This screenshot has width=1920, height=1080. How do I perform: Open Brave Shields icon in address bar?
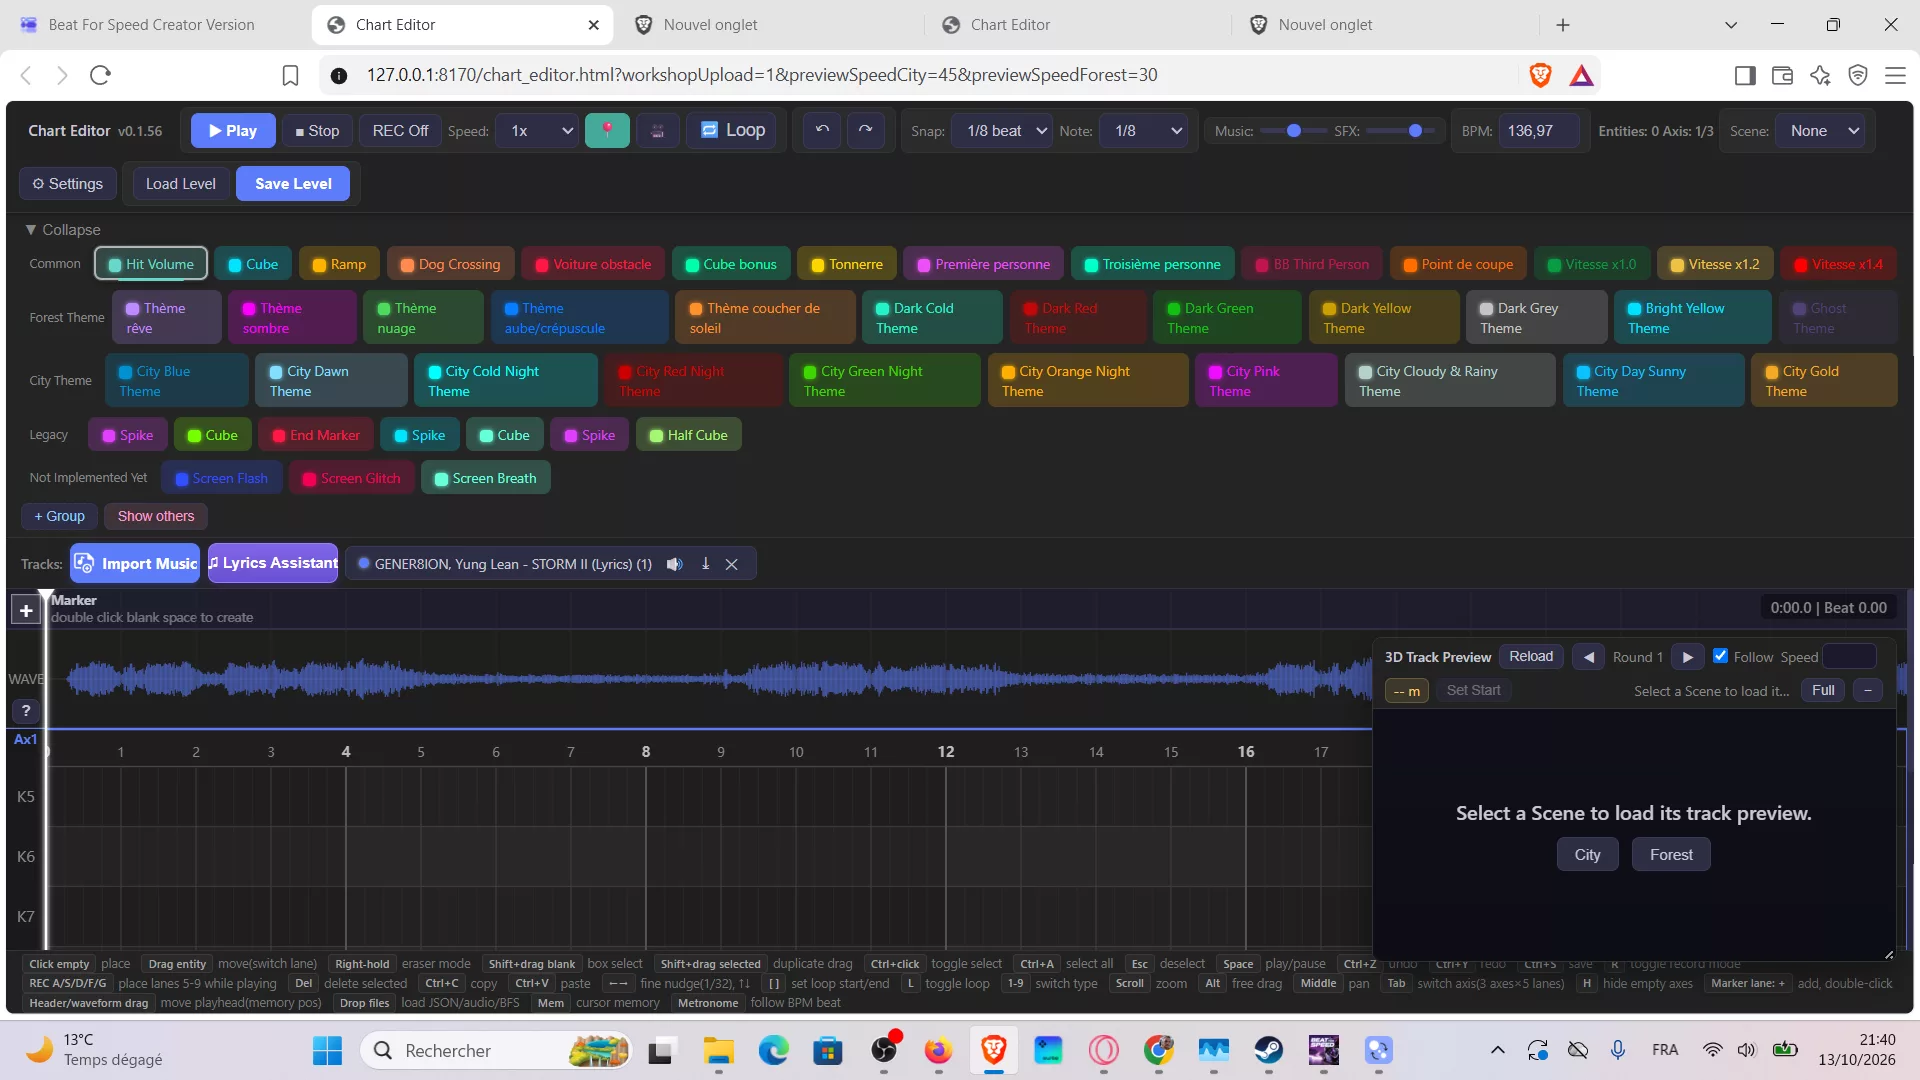[1540, 75]
